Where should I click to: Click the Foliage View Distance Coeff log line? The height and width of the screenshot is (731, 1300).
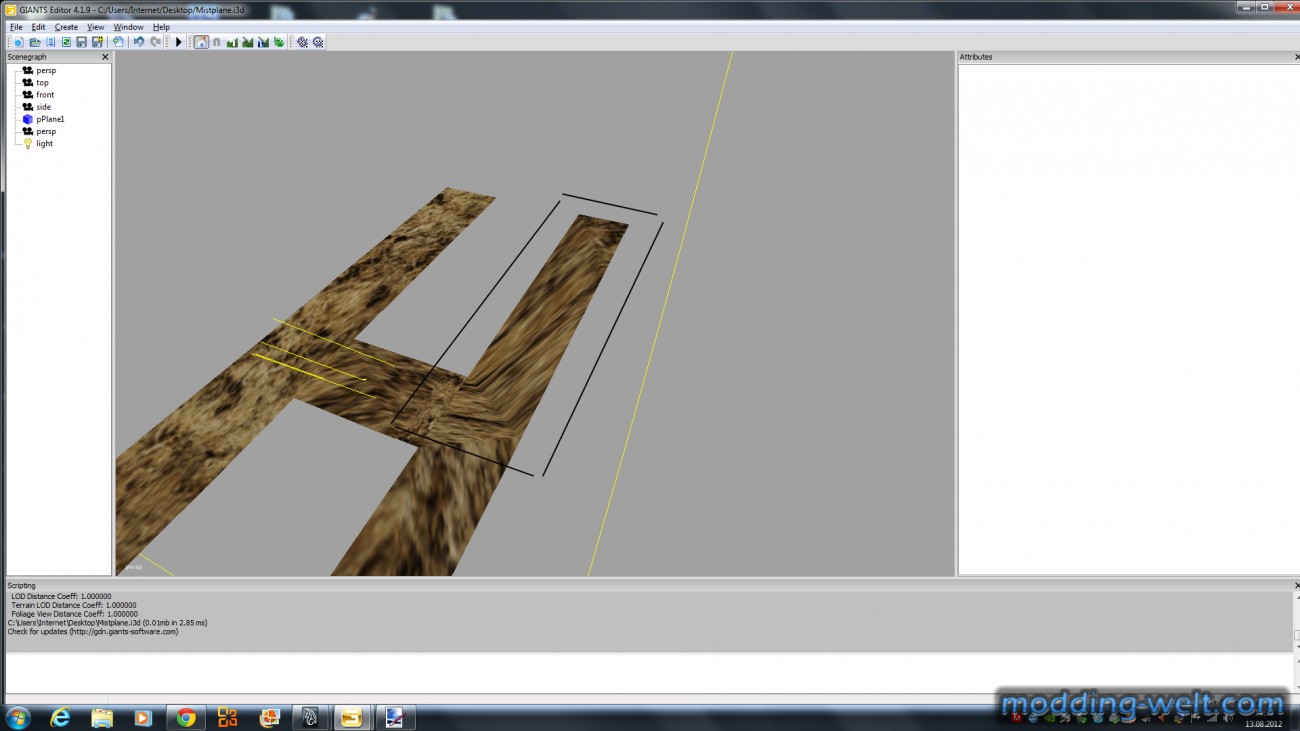tap(74, 614)
